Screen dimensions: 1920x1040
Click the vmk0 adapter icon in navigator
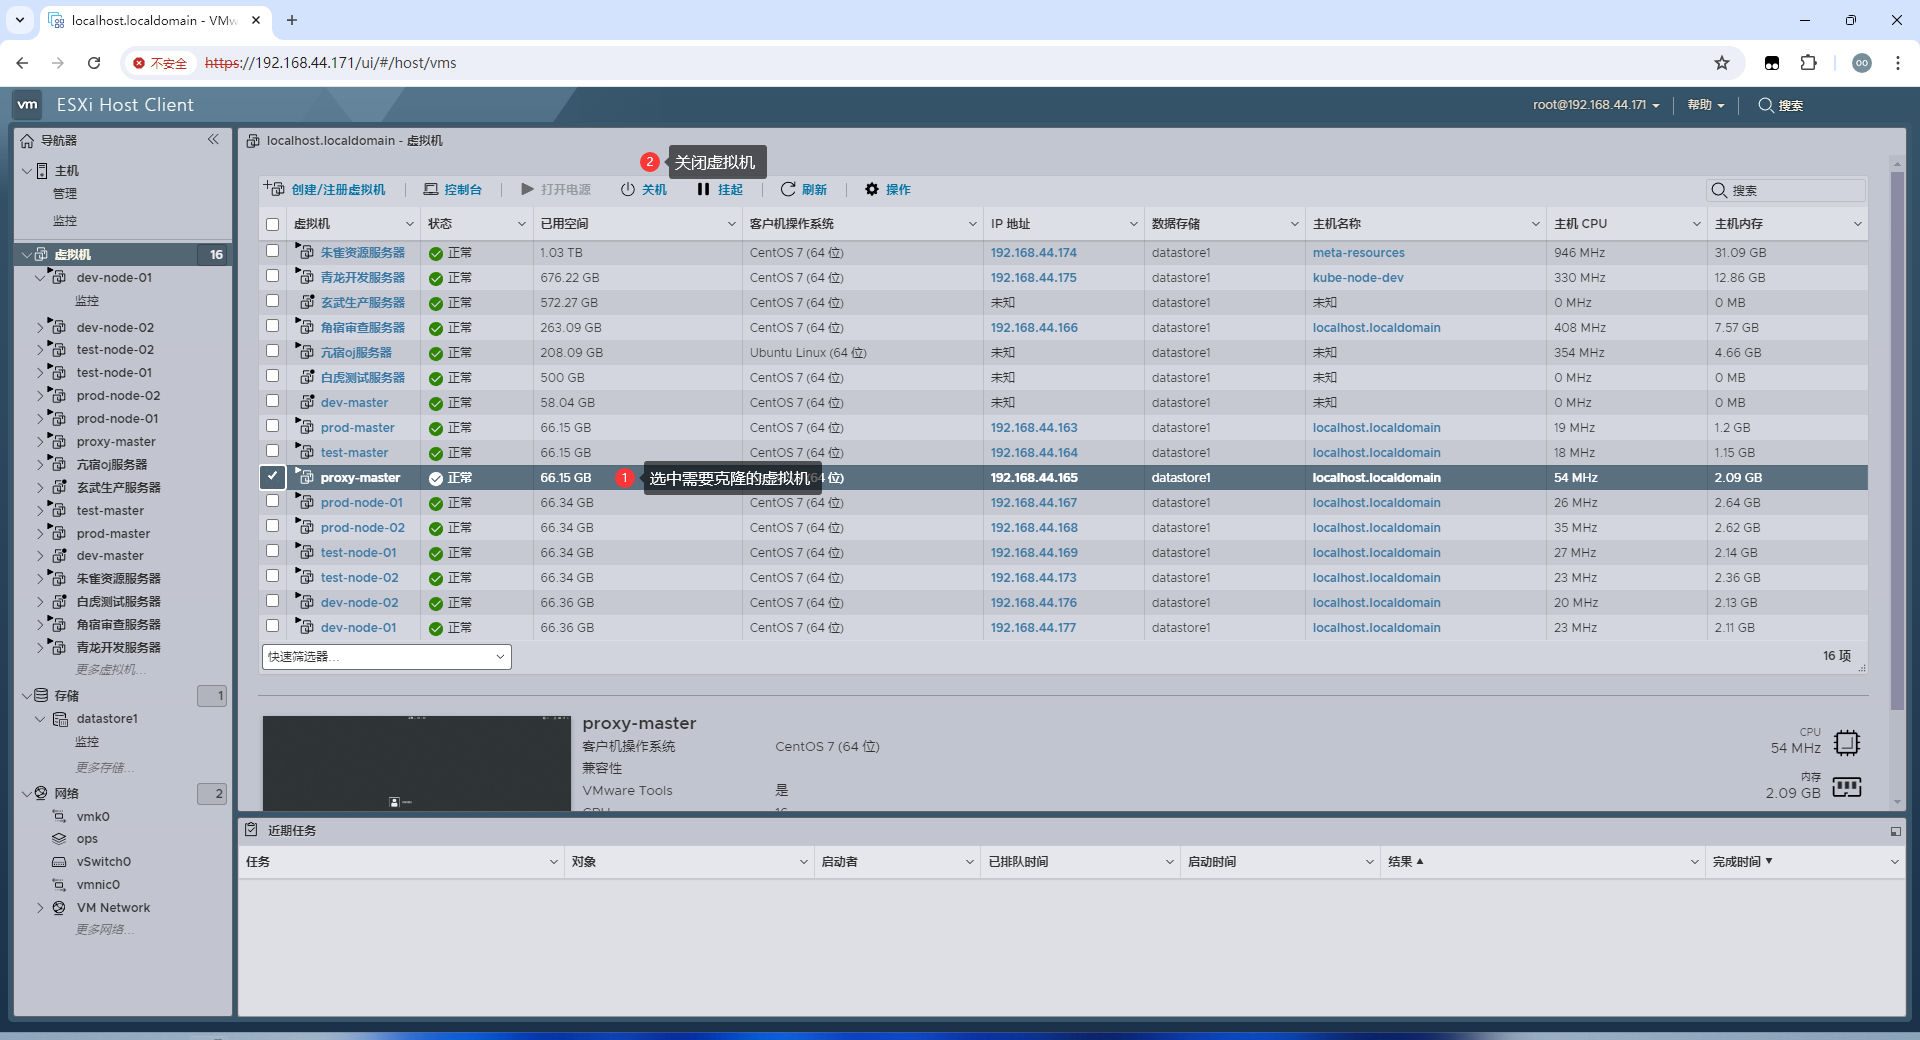[59, 816]
